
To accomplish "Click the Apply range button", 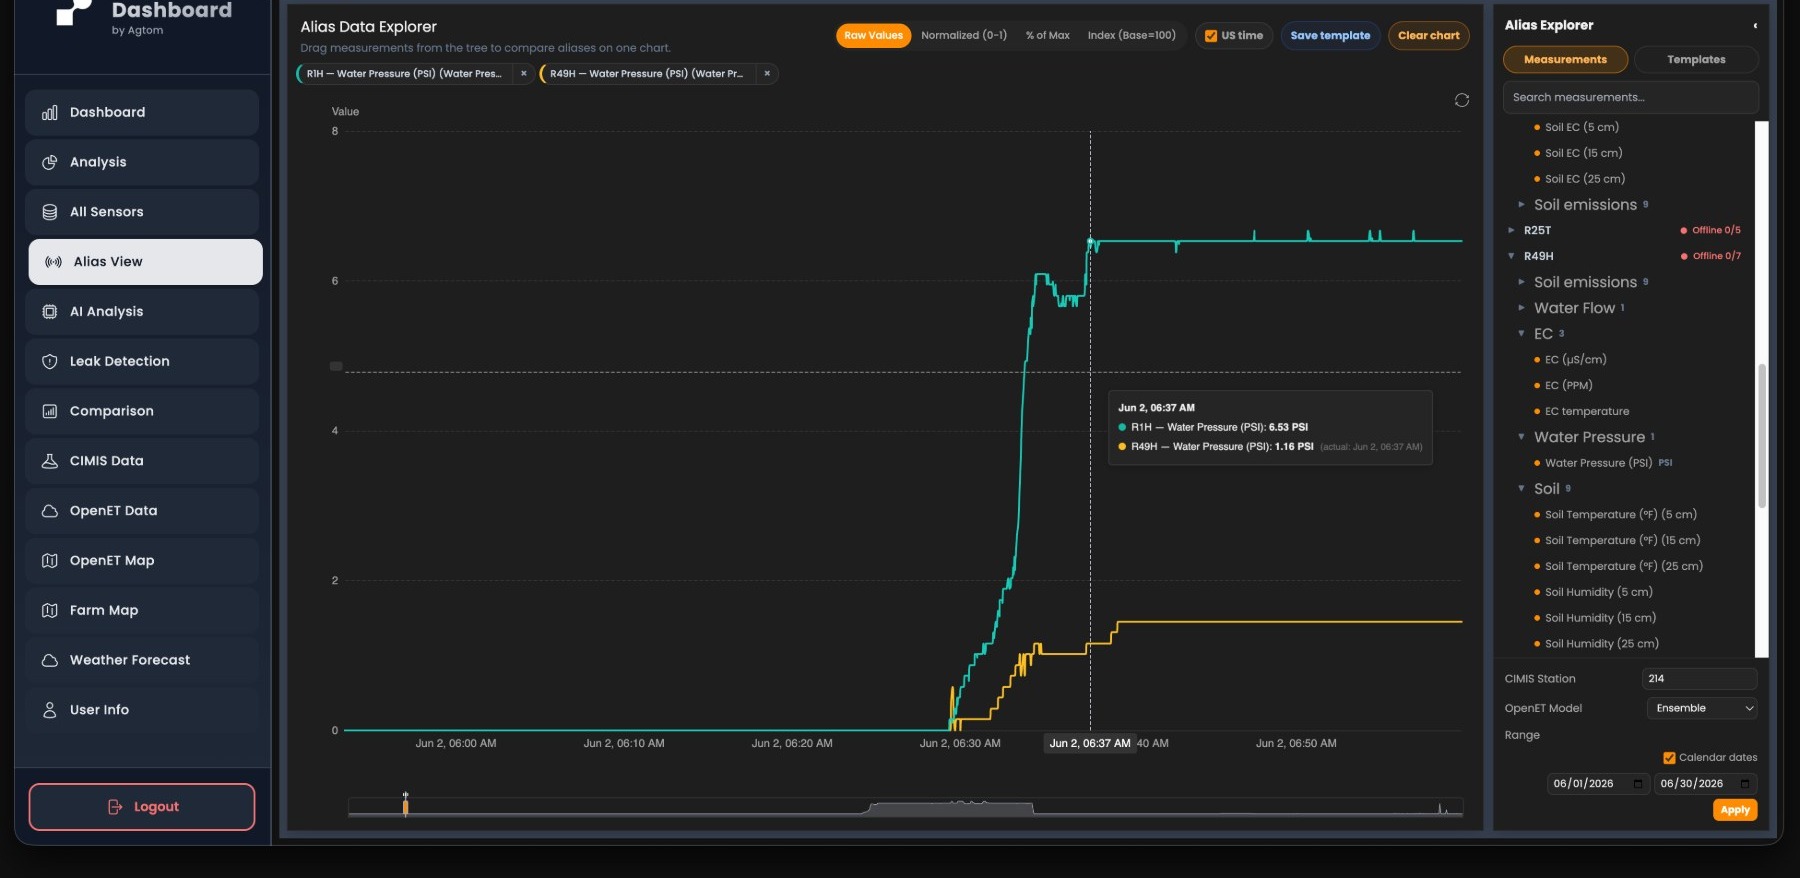I will [x=1735, y=810].
